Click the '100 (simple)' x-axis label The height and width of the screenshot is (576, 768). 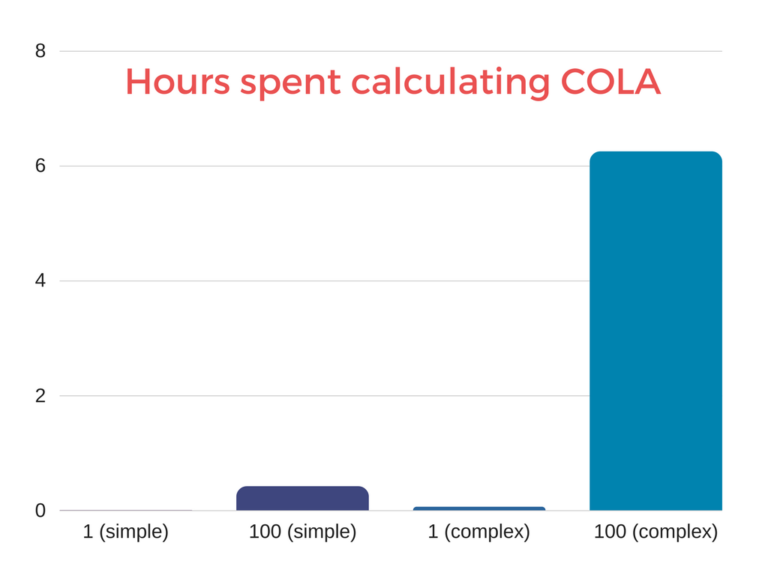[302, 532]
